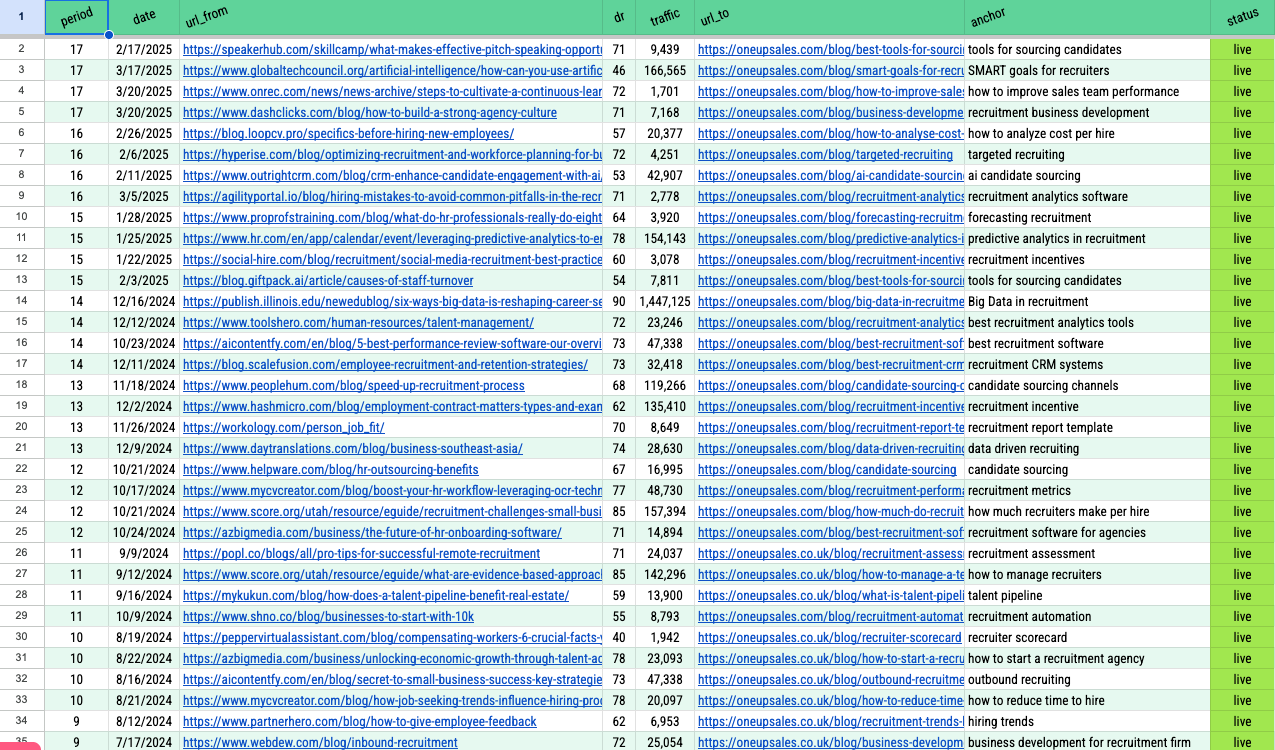
Task: Select the date cell 12/16/2024
Action: [x=144, y=301]
